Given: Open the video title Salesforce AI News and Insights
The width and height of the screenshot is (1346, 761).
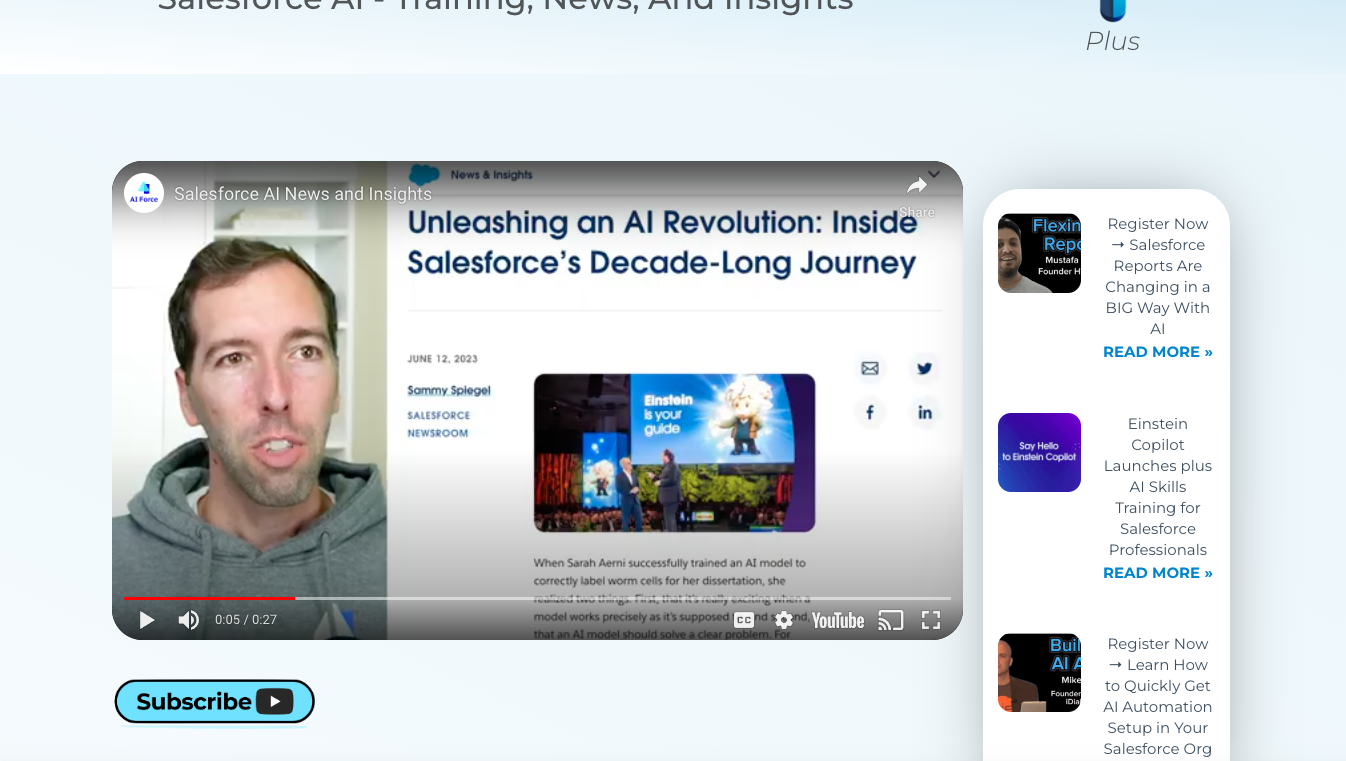Looking at the screenshot, I should tap(303, 194).
